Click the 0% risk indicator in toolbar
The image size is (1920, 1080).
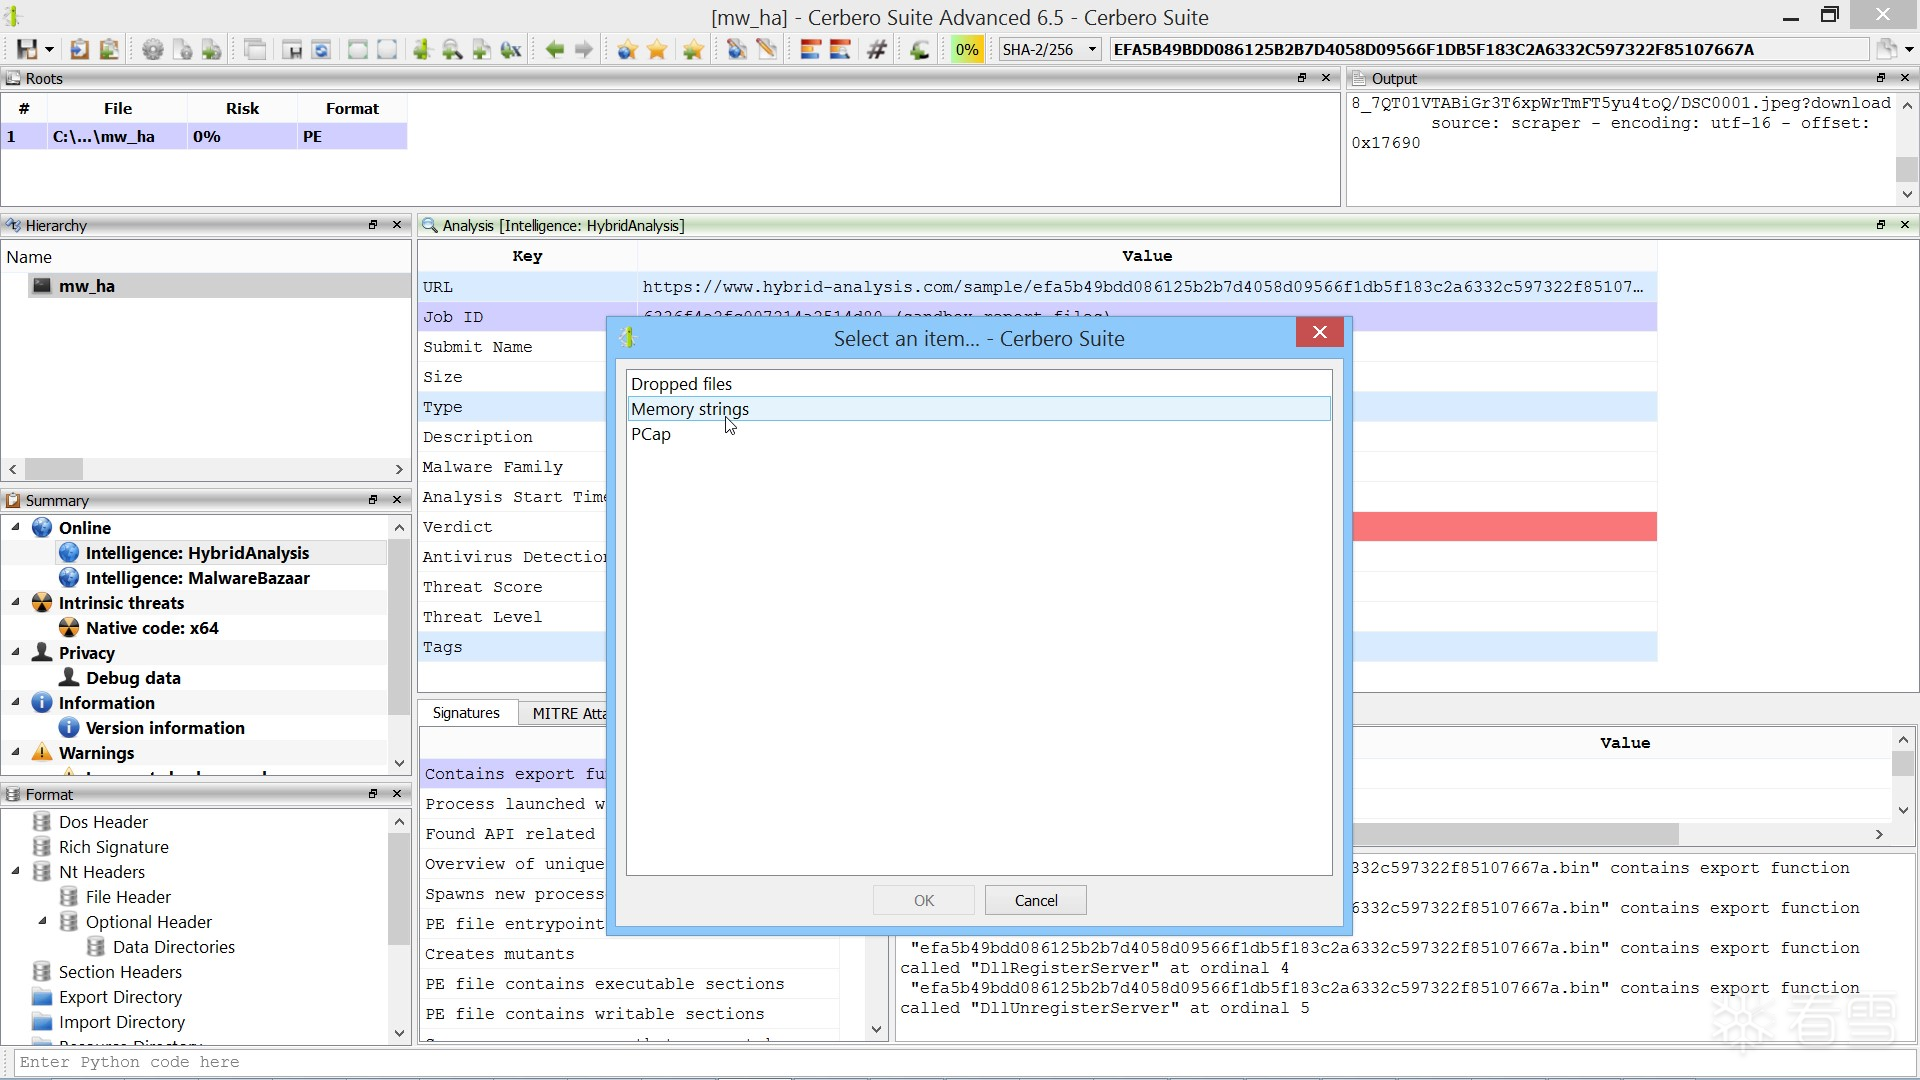pos(966,49)
